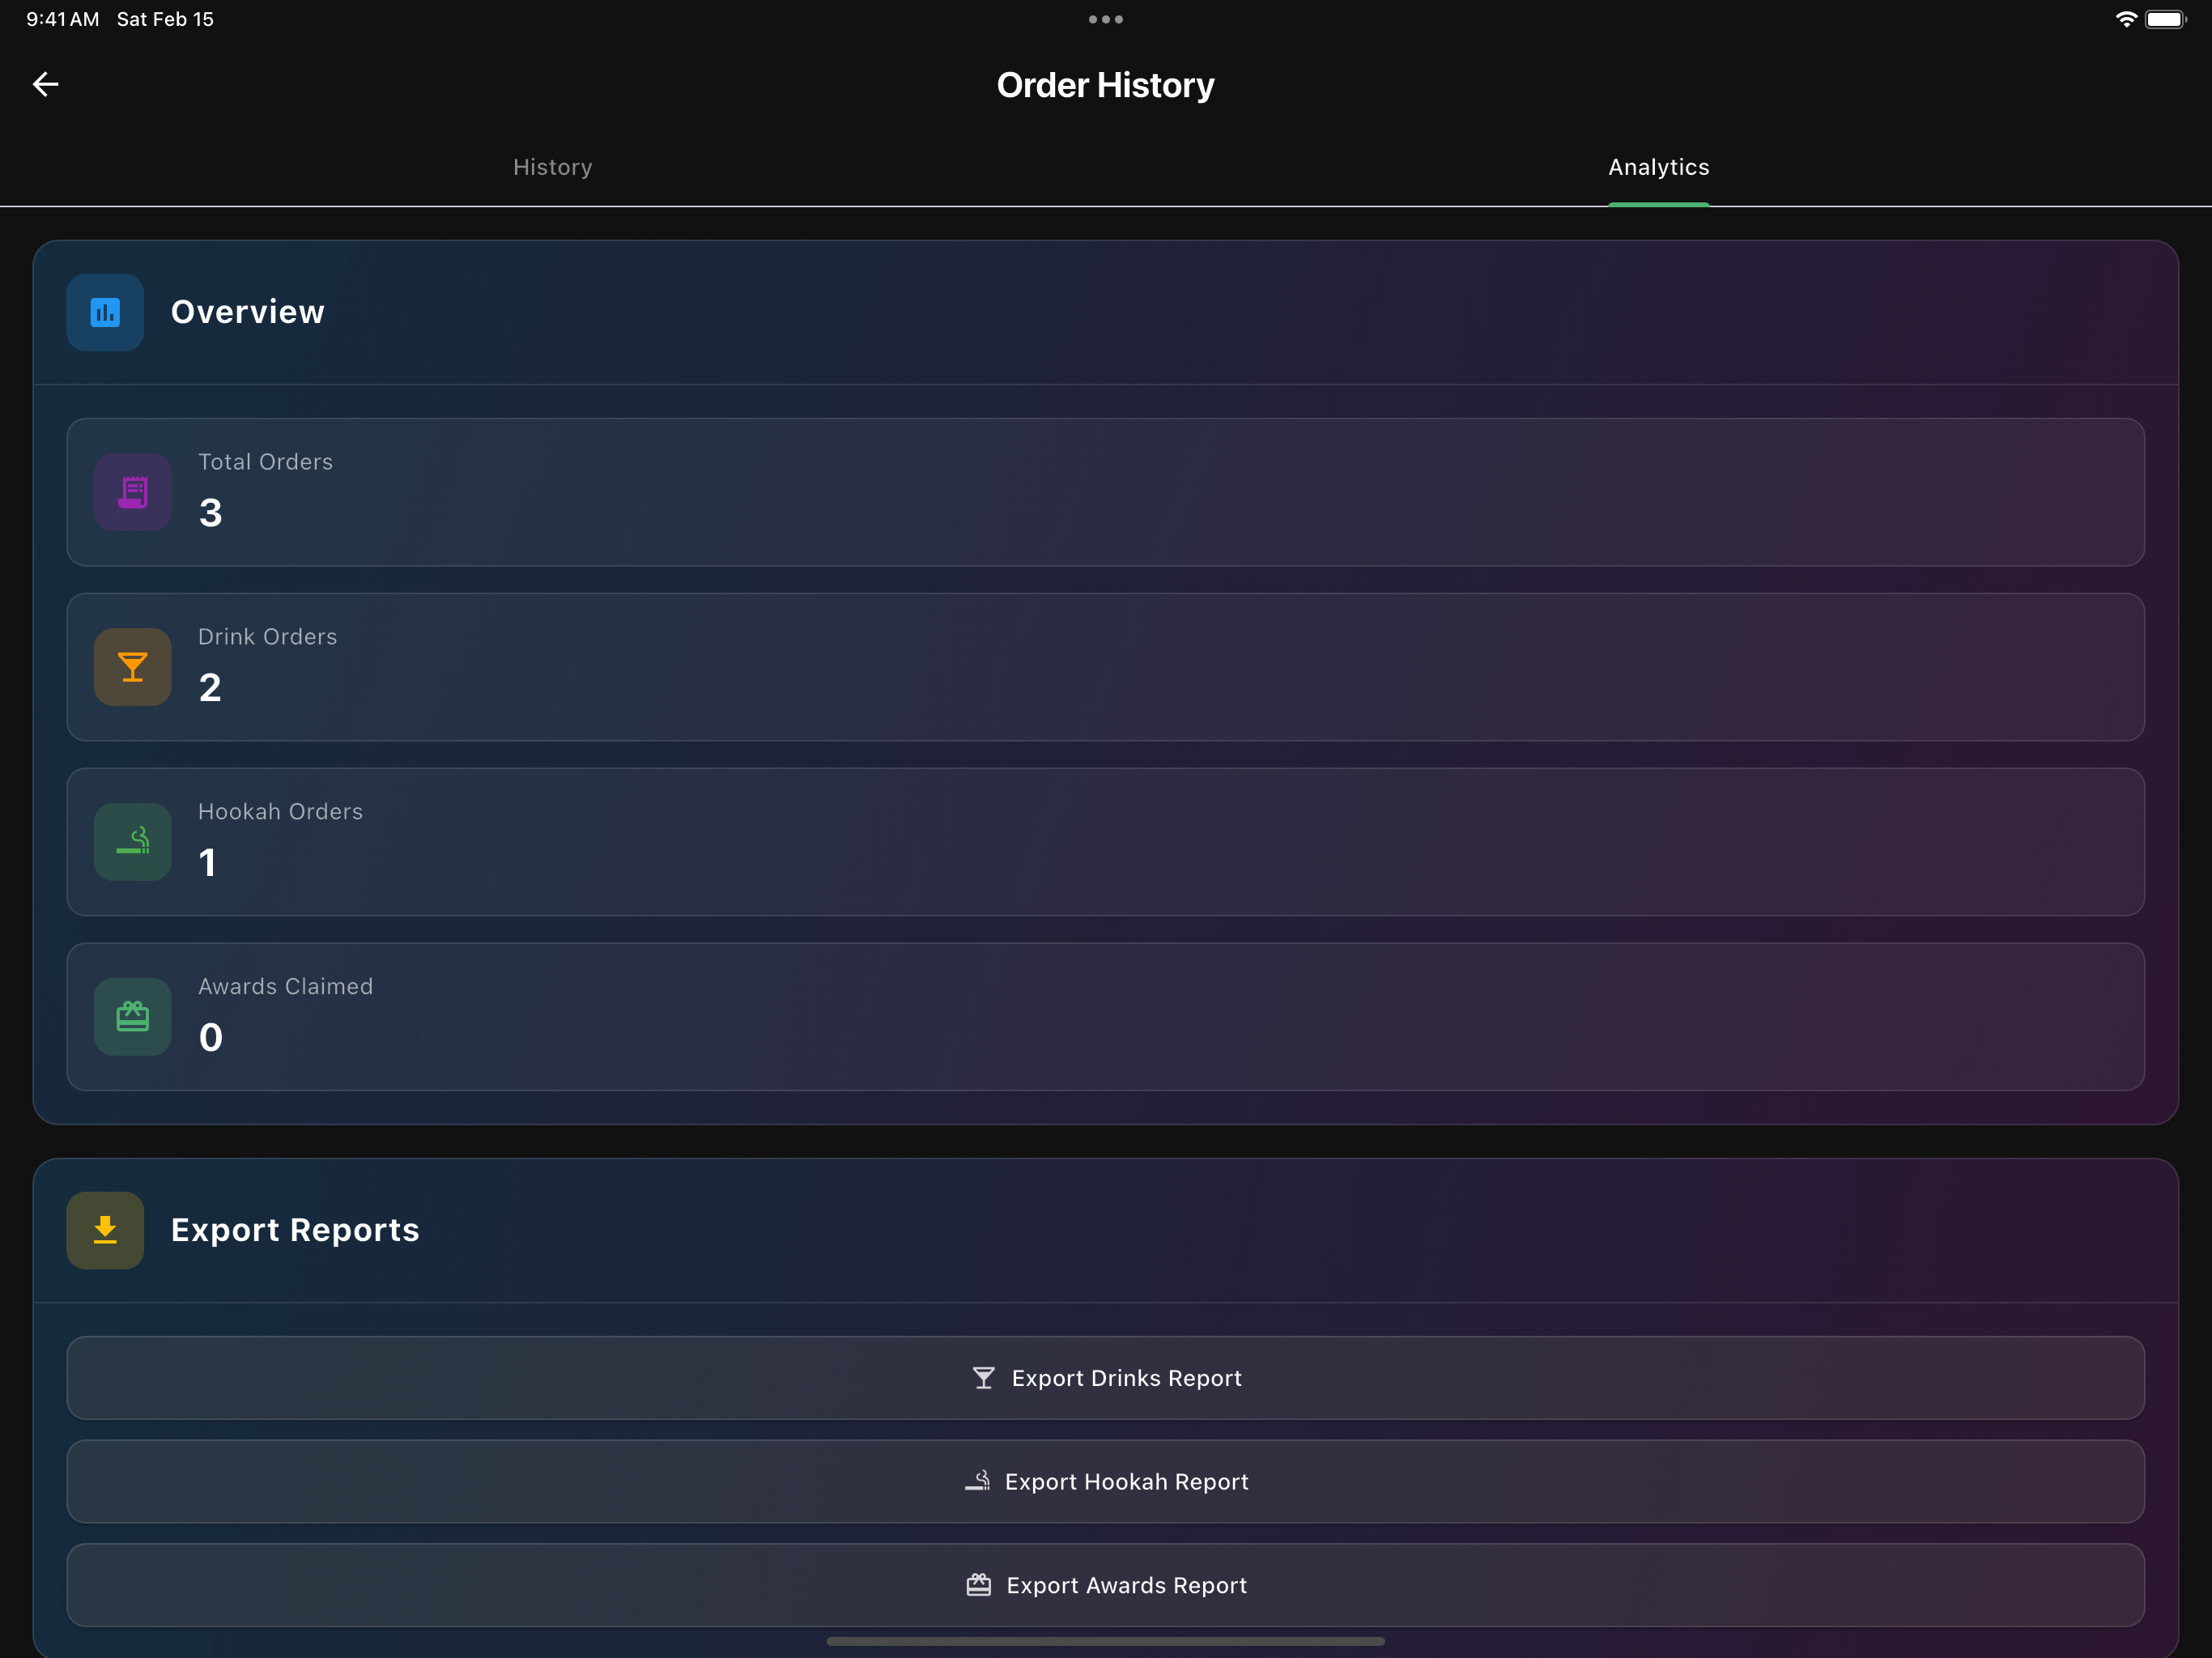Switch to the History tab

pyautogui.click(x=553, y=167)
